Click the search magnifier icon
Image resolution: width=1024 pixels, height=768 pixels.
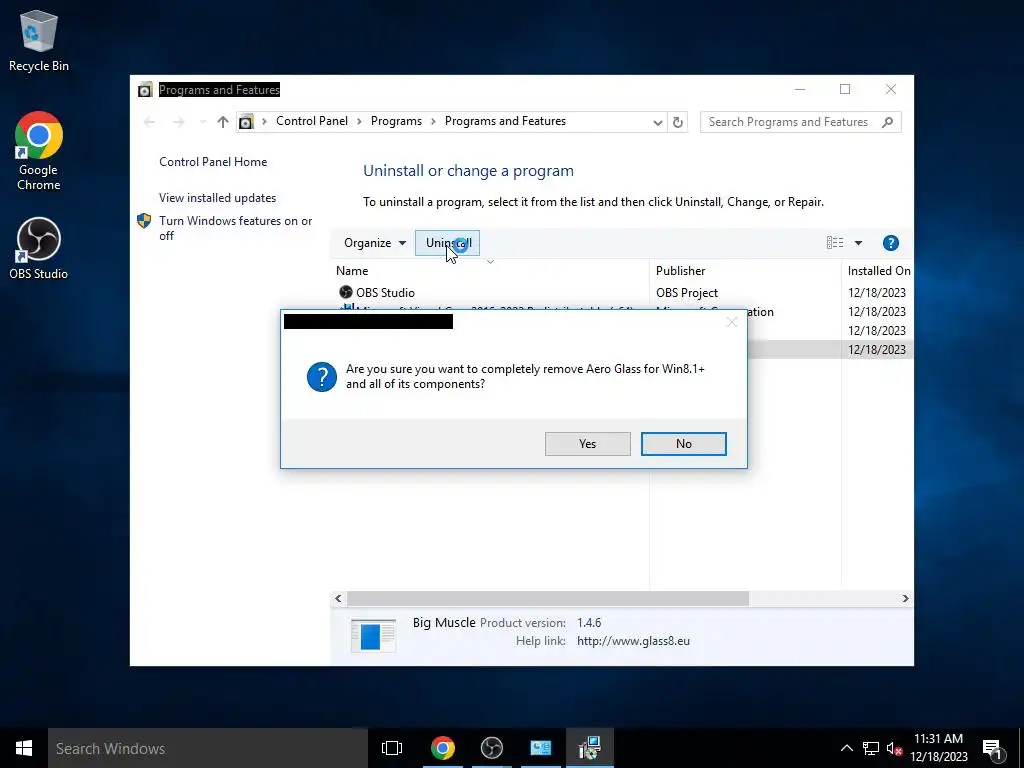pos(887,122)
